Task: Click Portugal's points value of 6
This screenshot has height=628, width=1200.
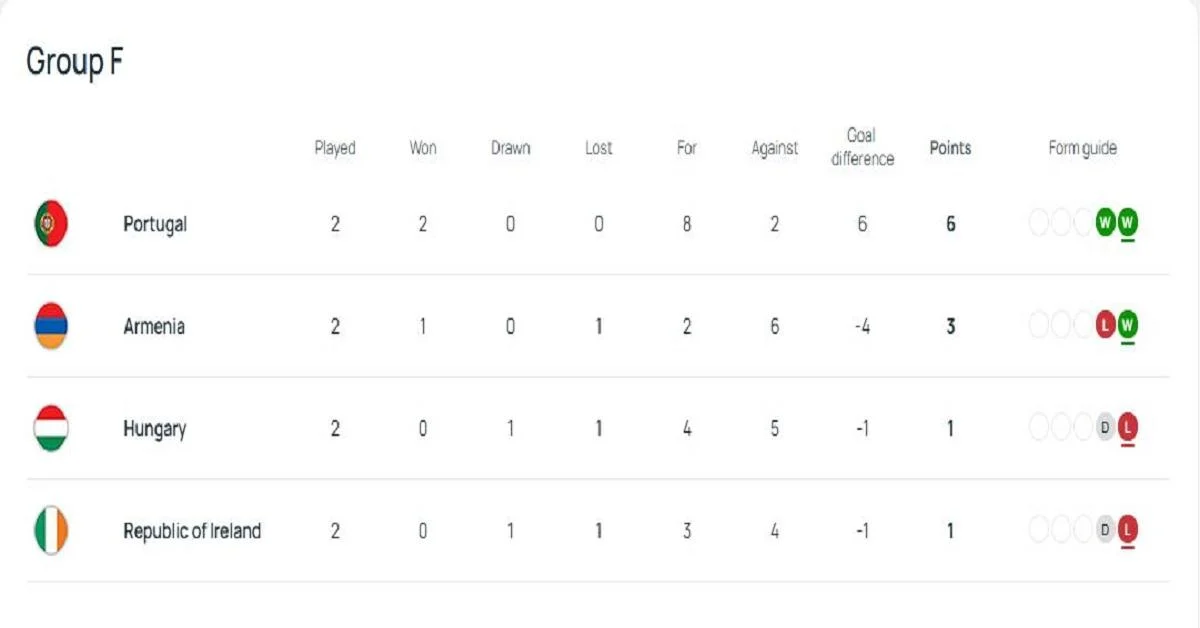Action: (x=950, y=224)
